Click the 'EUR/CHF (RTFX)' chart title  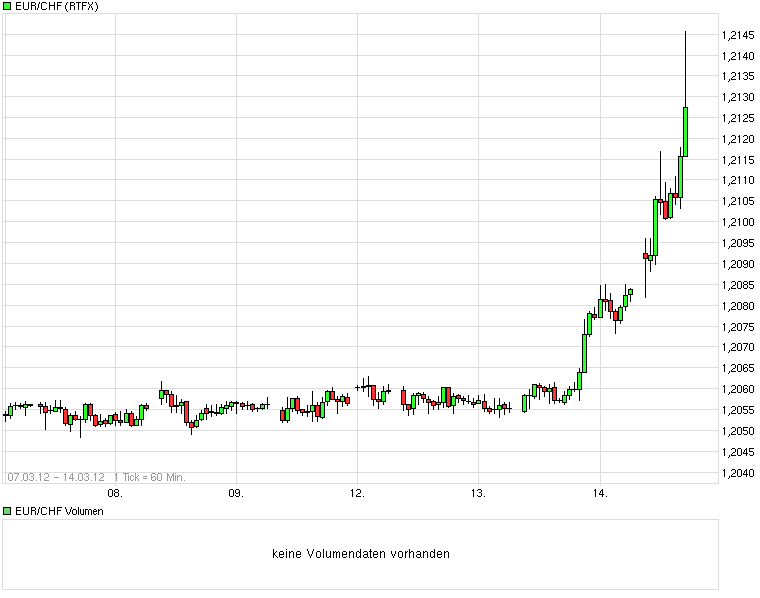click(57, 6)
